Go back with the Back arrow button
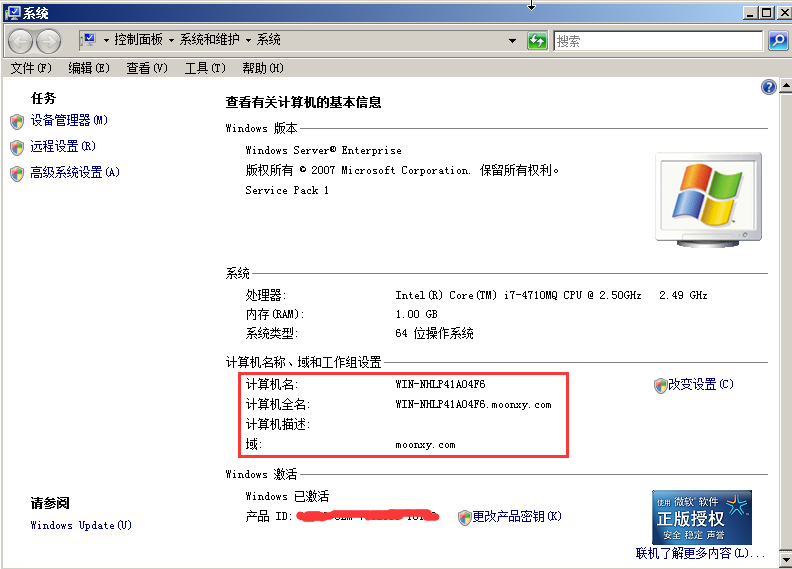Viewport: 792px width, 569px height. click(21, 41)
